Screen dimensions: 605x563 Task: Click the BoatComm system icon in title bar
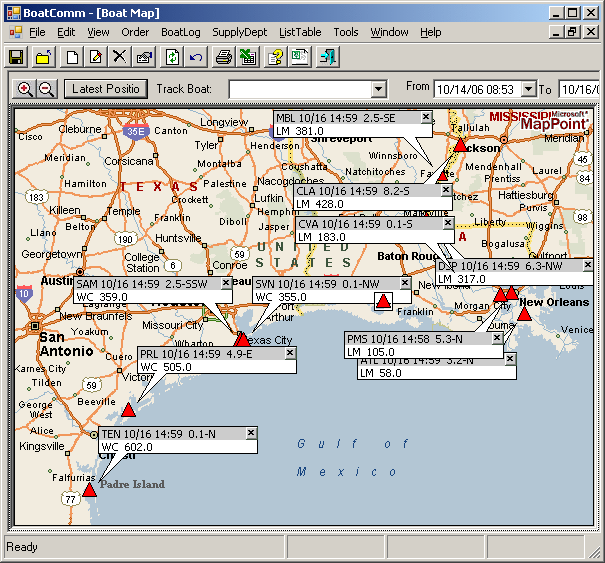pyautogui.click(x=14, y=13)
